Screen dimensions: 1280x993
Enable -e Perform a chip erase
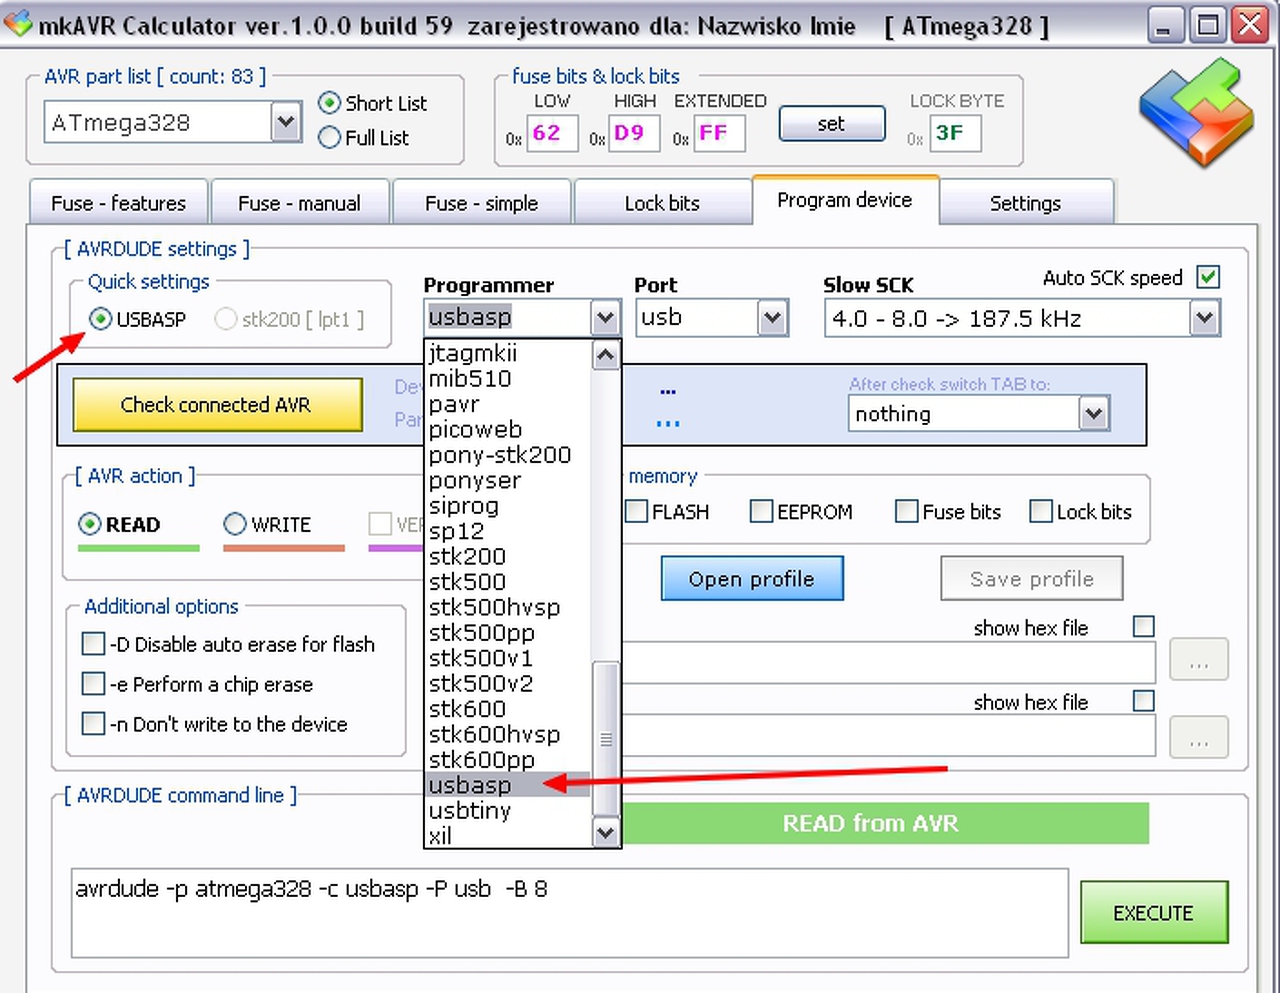tap(93, 683)
